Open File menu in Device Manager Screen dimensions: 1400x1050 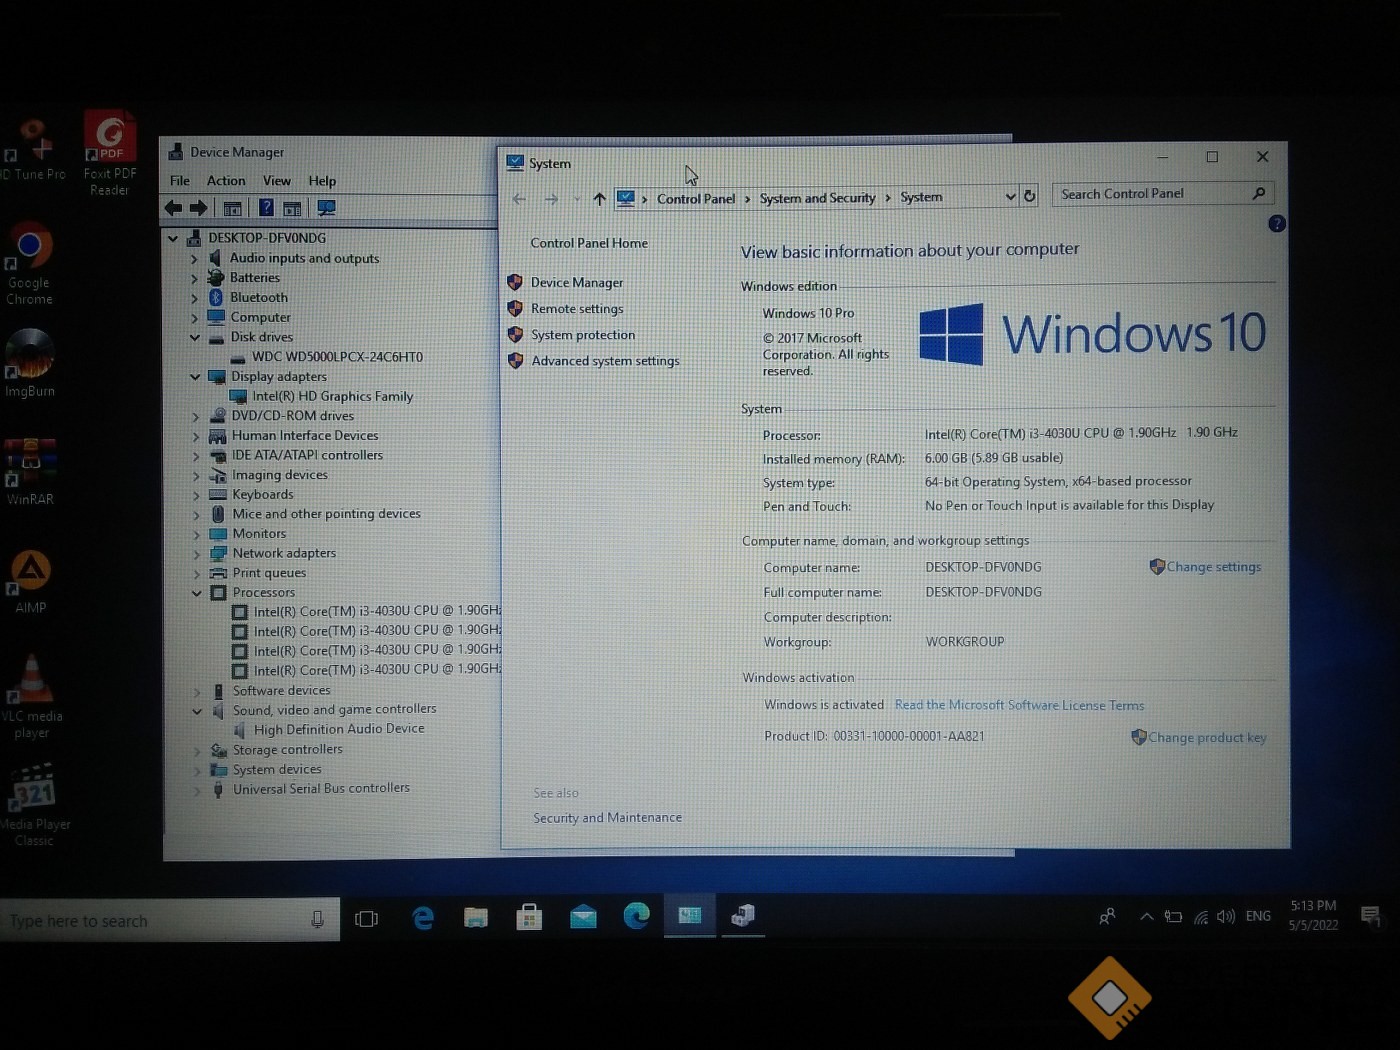[x=180, y=181]
